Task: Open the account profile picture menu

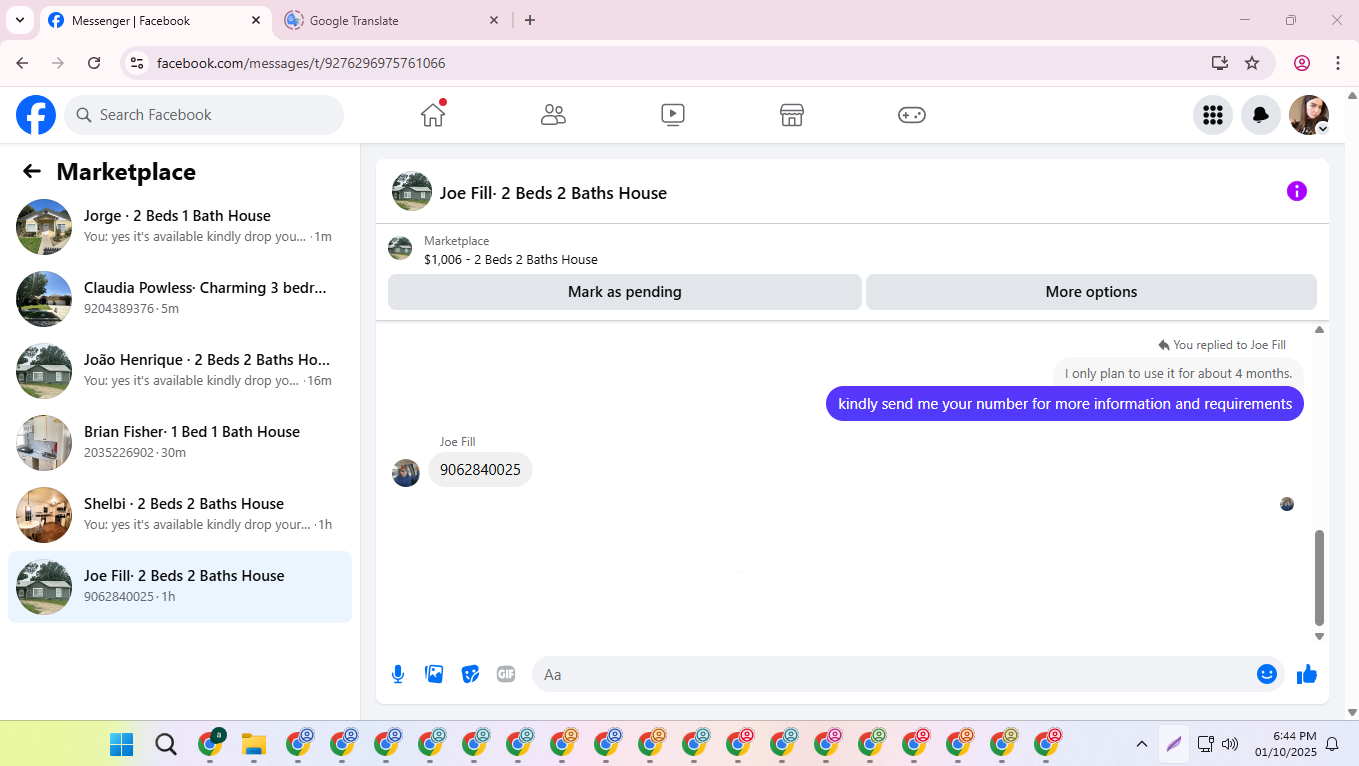Action: tap(1309, 115)
